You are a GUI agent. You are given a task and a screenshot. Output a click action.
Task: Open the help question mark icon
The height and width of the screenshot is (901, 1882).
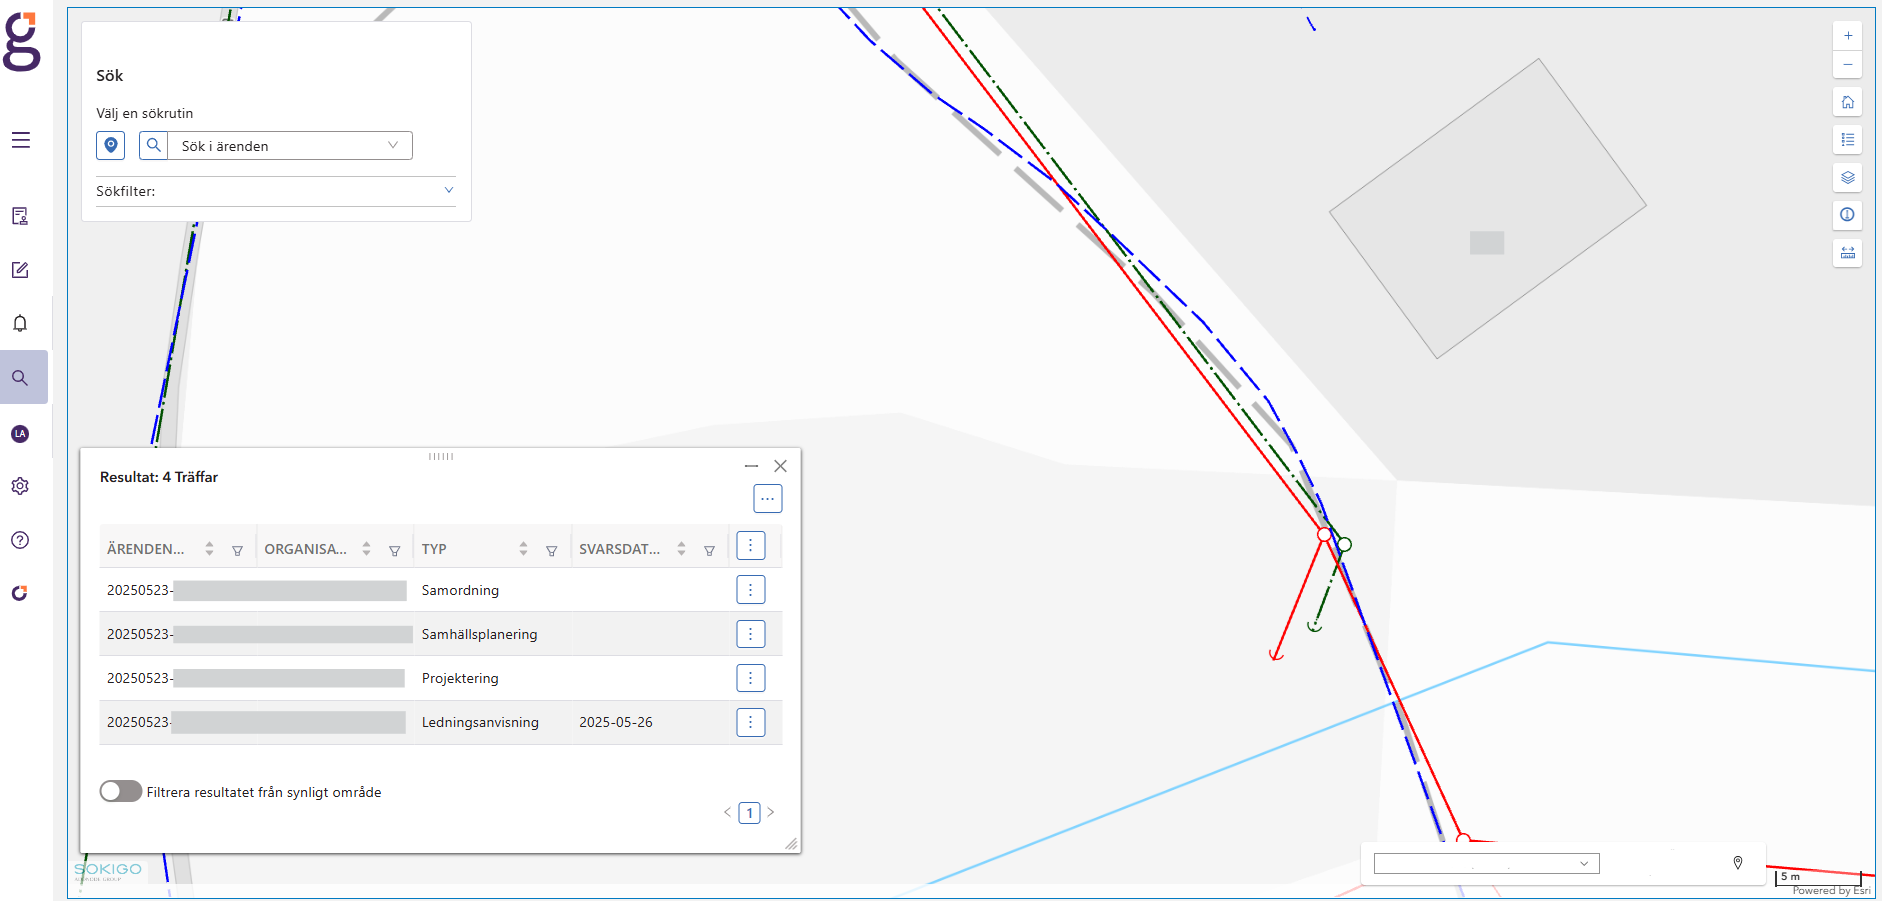pyautogui.click(x=20, y=540)
